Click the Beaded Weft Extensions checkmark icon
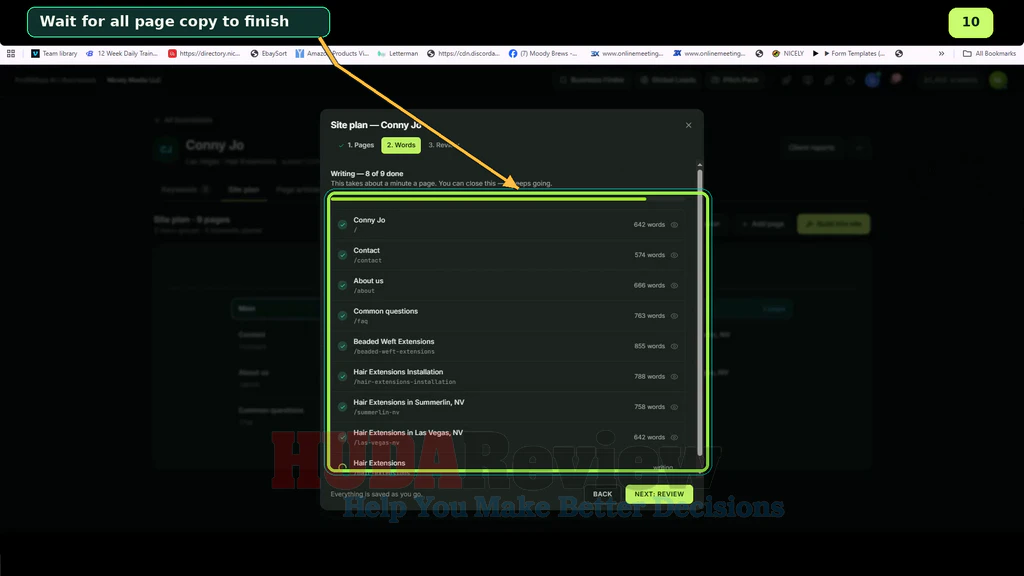 click(342, 346)
